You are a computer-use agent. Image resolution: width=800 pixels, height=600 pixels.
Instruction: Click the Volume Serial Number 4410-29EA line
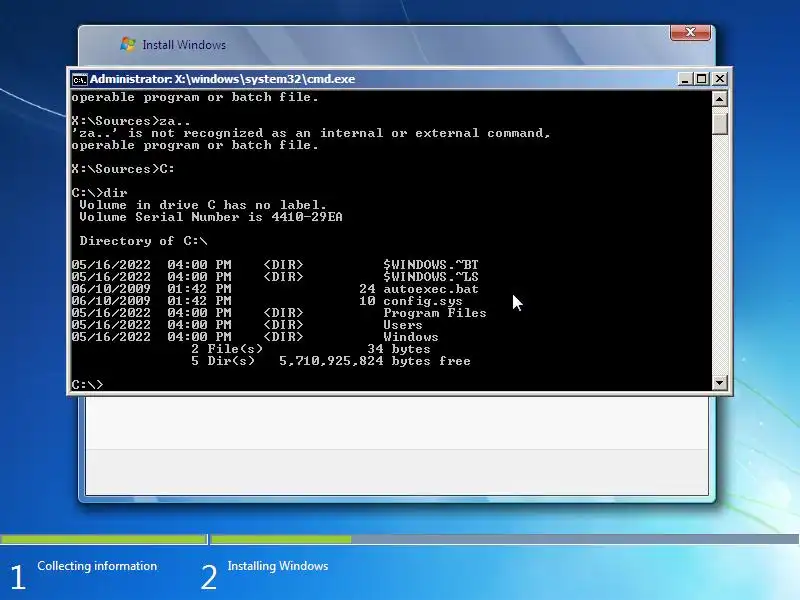pyautogui.click(x=211, y=217)
